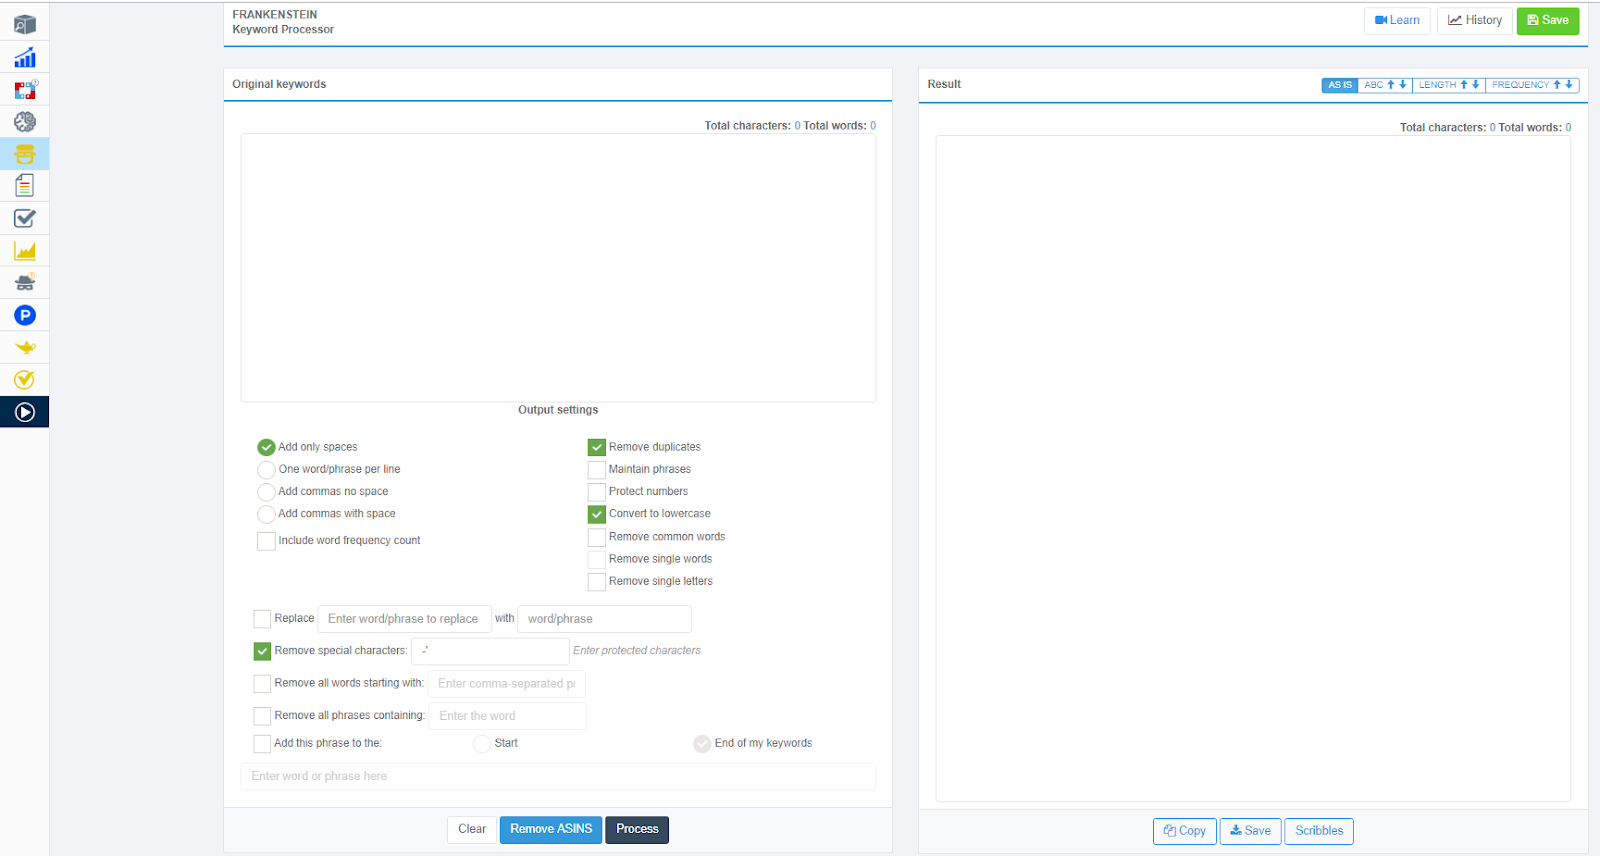
Task: Save the result with download button
Action: point(1251,831)
